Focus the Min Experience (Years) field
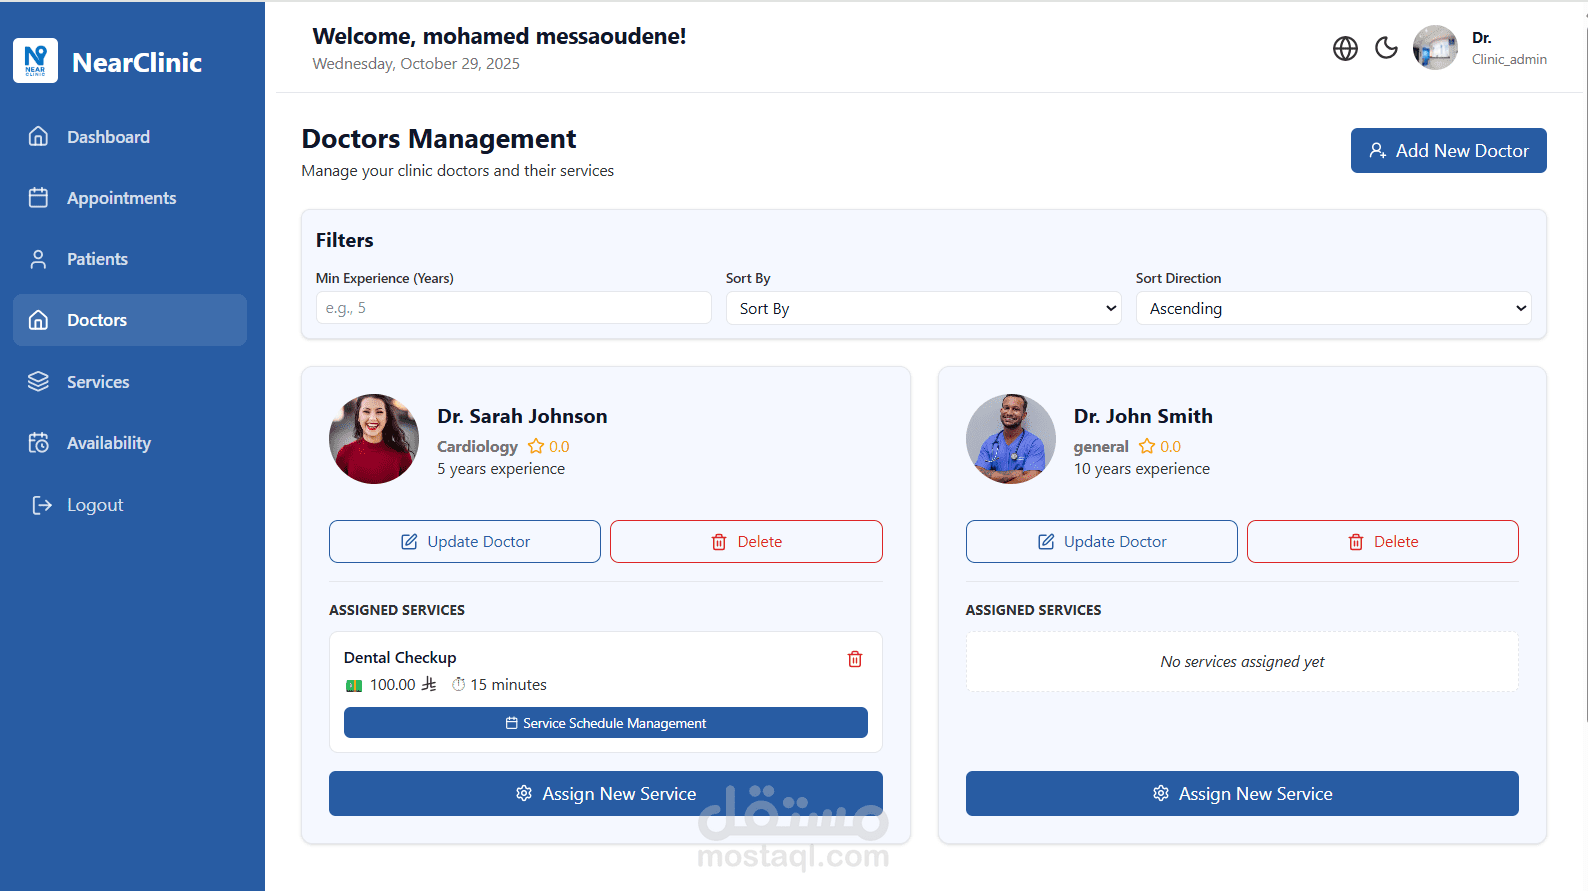Screen dimensions: 1588x891 point(514,308)
